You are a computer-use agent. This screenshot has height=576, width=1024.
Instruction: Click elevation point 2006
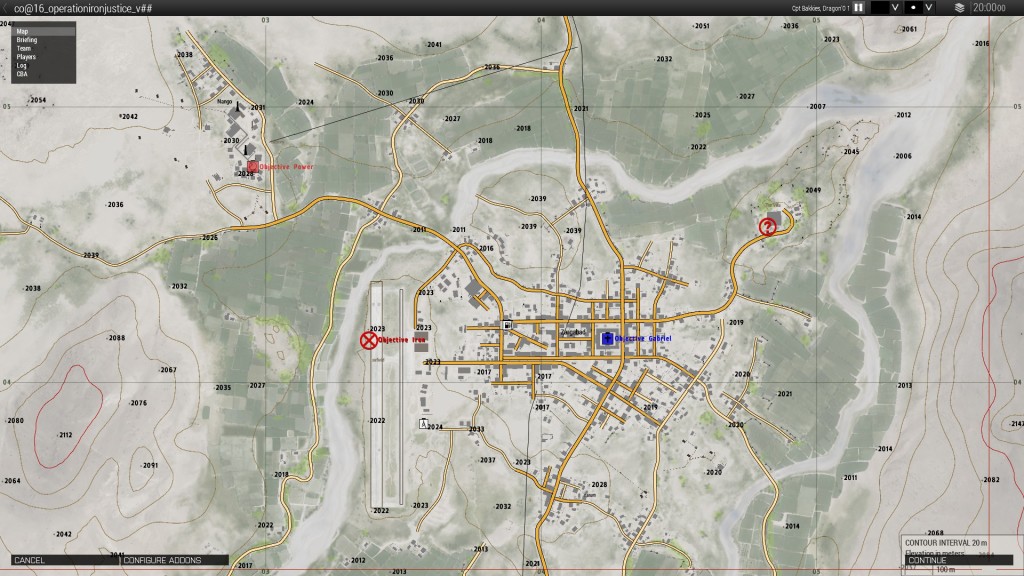[902, 156]
